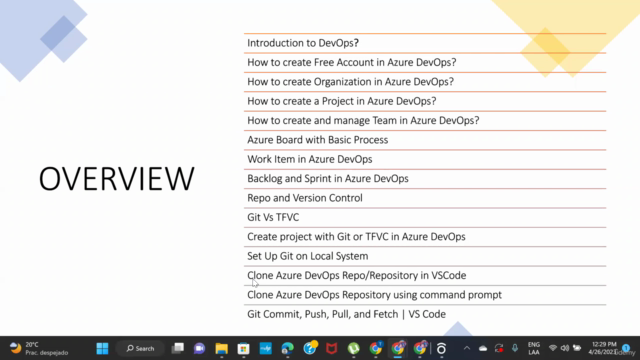Select 'Azure Board with Basic Process' line
Screen dimensions: 640x360
(318, 140)
